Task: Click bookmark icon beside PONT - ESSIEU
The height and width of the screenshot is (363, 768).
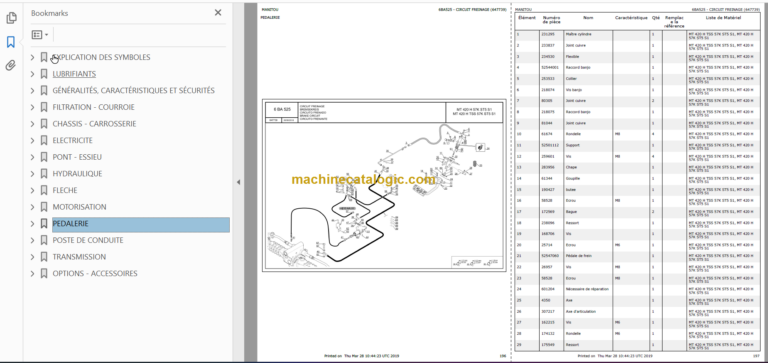Action: click(x=44, y=157)
